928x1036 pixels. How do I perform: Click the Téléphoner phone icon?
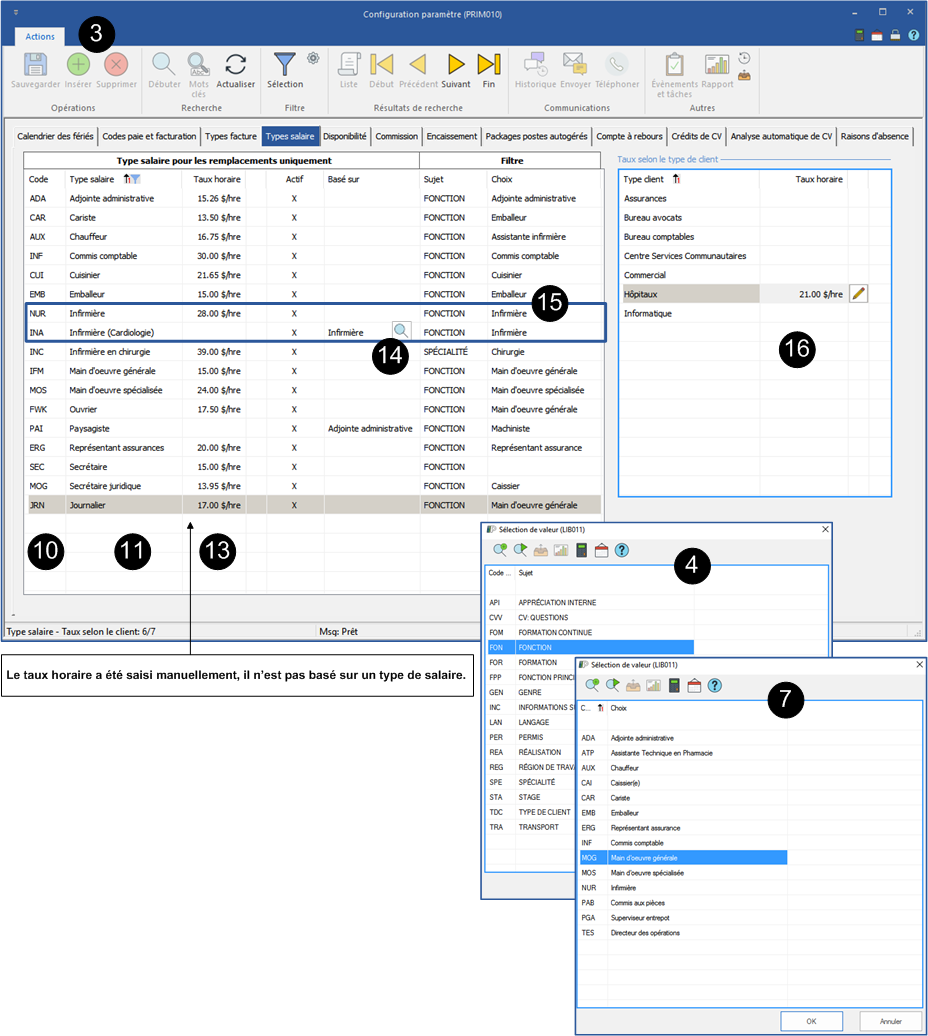pyautogui.click(x=616, y=65)
